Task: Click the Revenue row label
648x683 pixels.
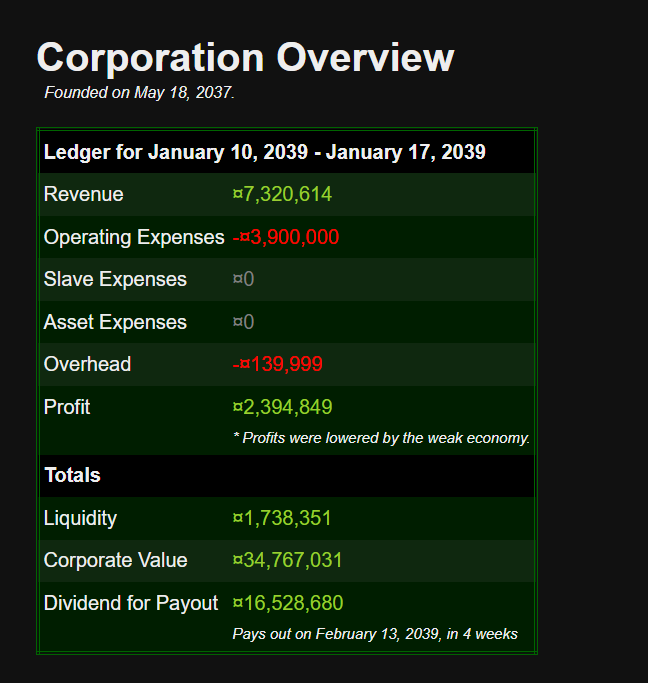Action: pos(84,194)
